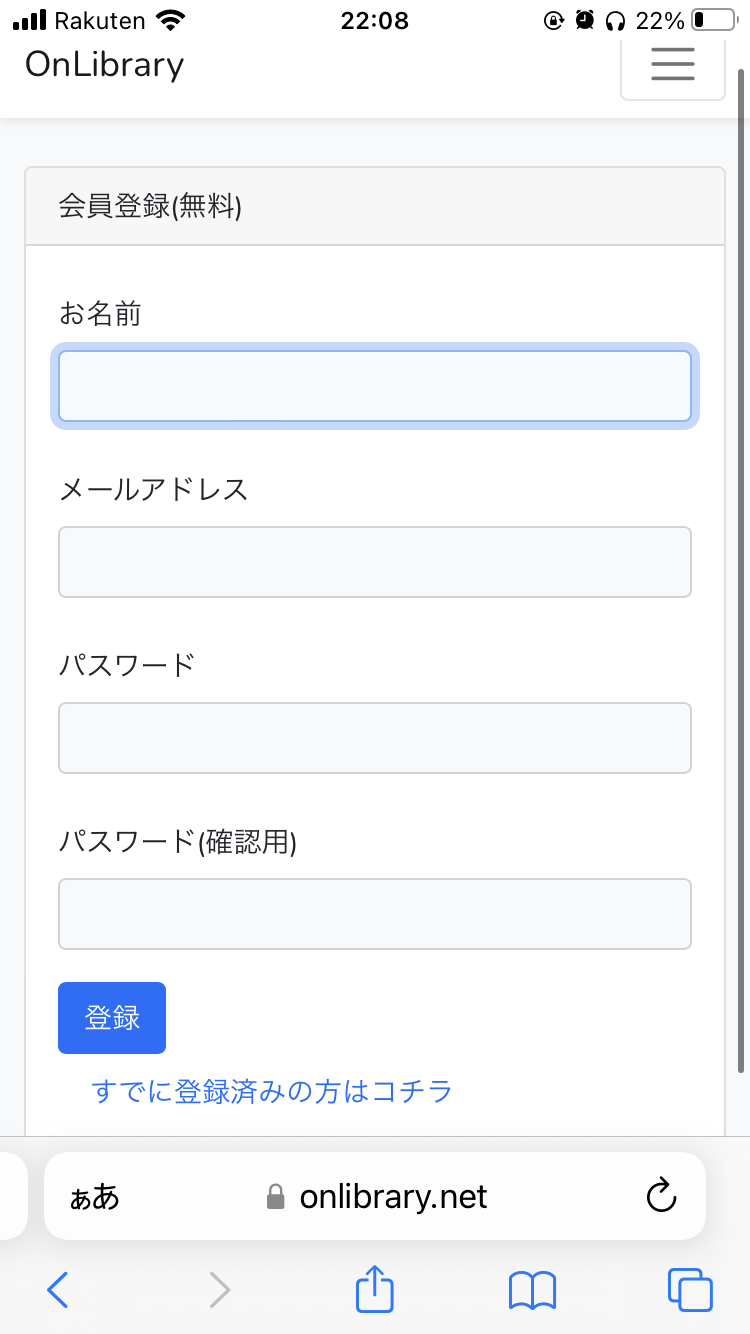Click the パスワード password field

tap(375, 738)
